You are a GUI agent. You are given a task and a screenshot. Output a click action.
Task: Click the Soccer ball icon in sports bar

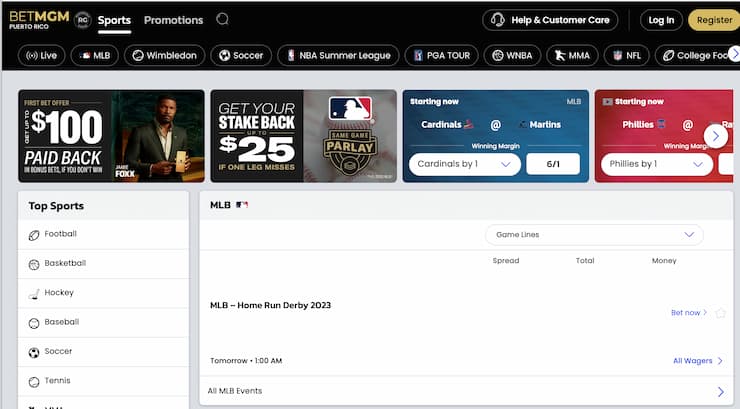tap(225, 56)
